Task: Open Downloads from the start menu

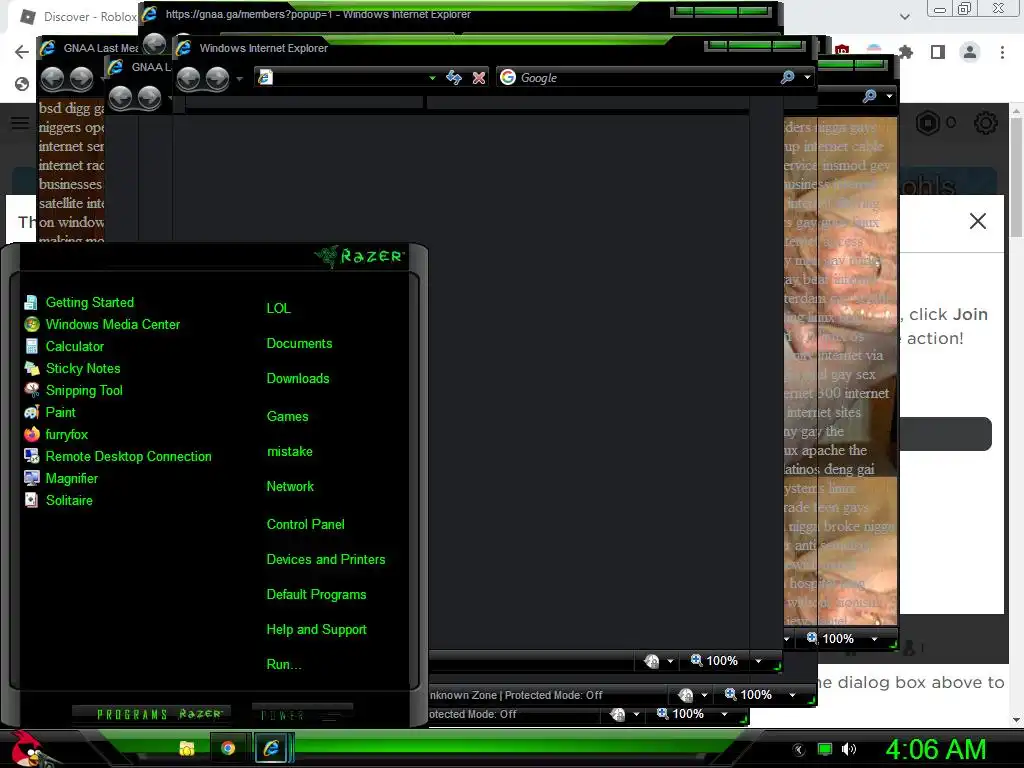Action: click(298, 379)
